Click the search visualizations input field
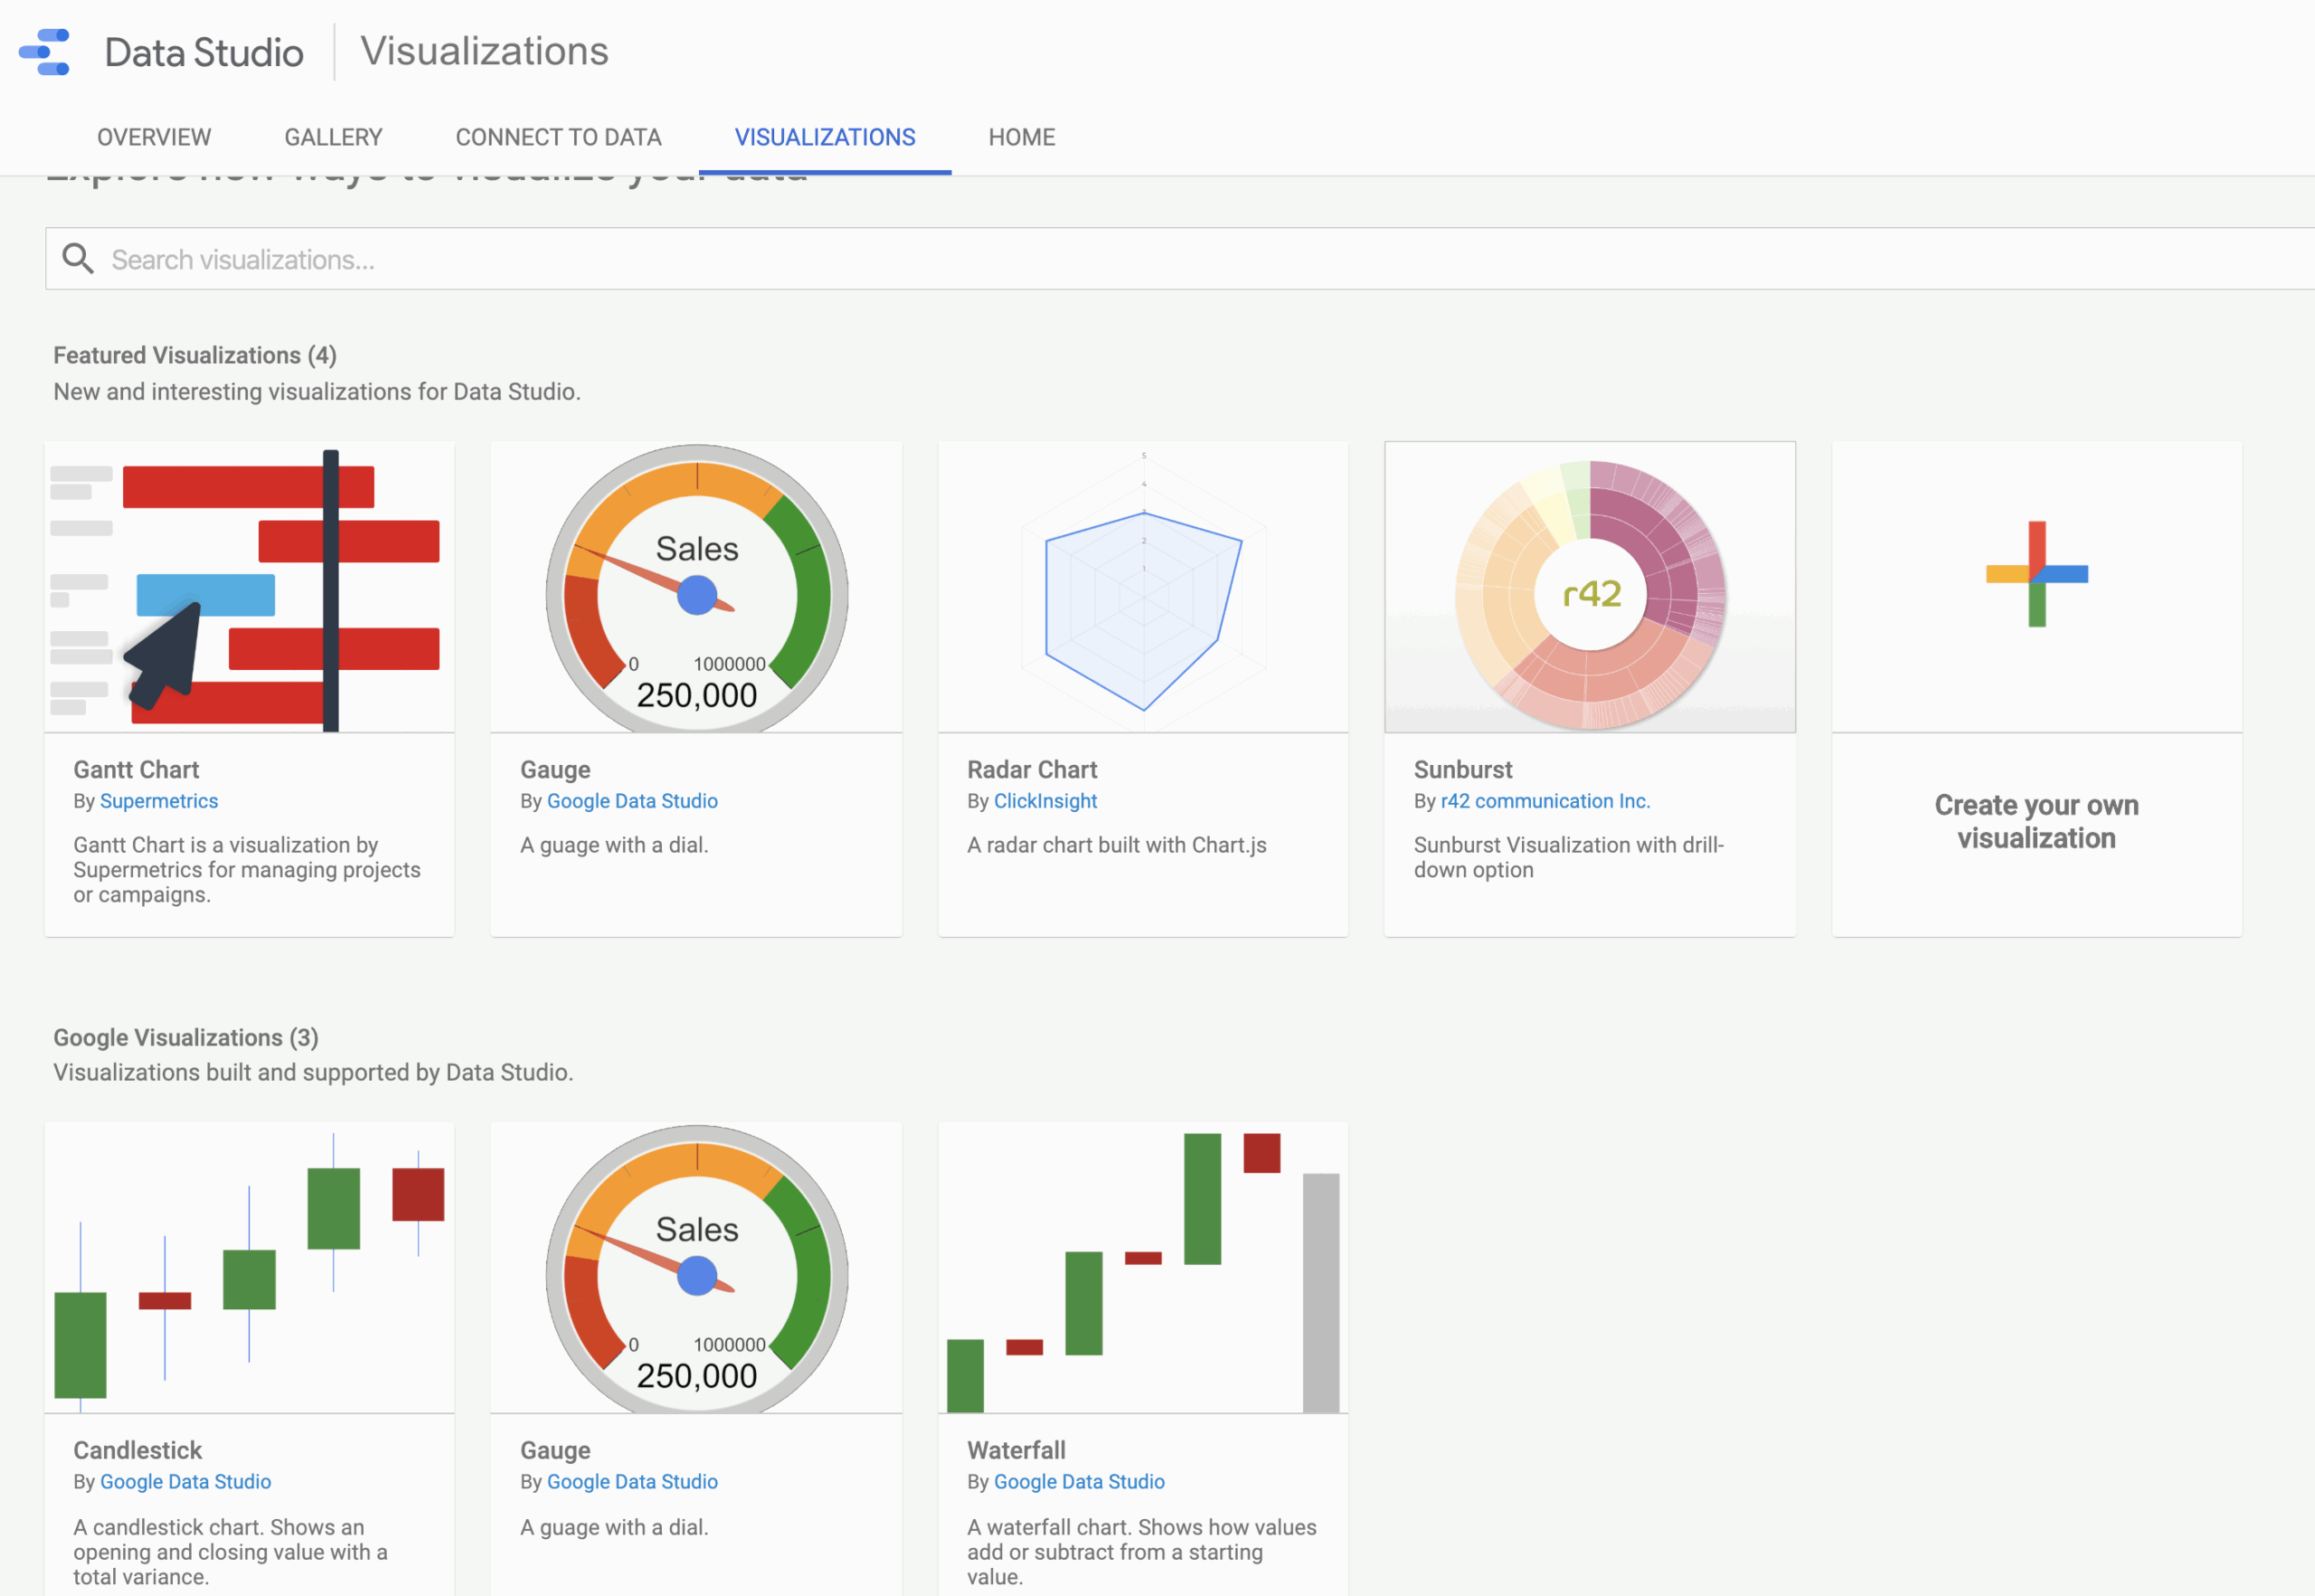 click(700, 258)
